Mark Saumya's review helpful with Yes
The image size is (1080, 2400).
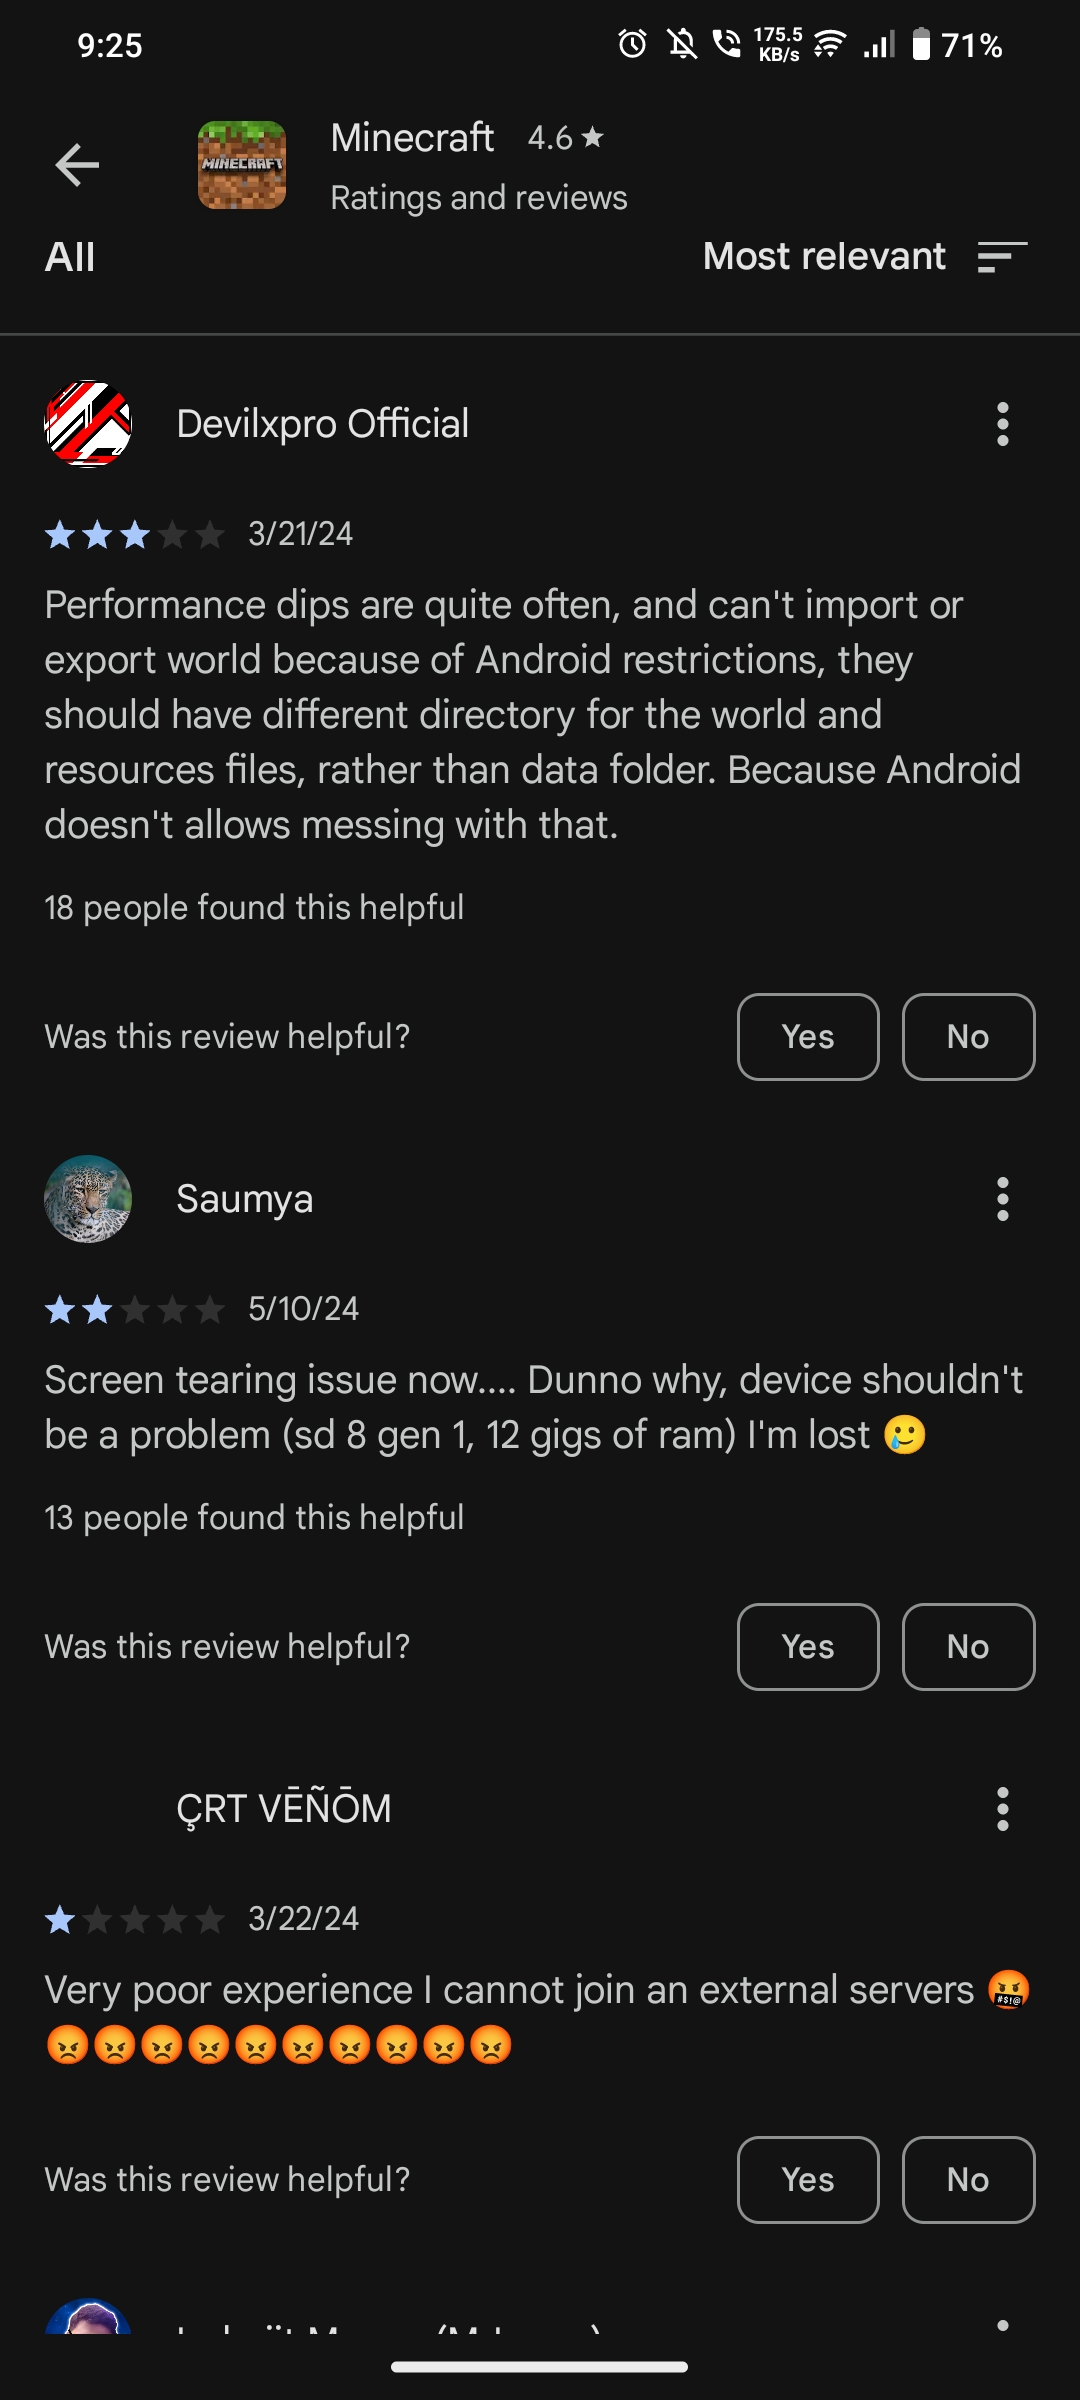coord(808,1647)
